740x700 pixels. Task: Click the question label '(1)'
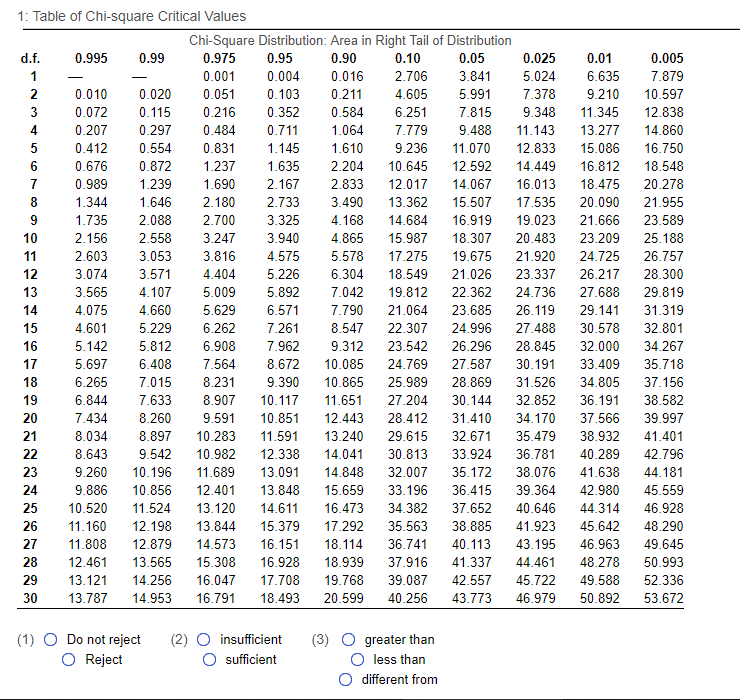tap(25, 640)
